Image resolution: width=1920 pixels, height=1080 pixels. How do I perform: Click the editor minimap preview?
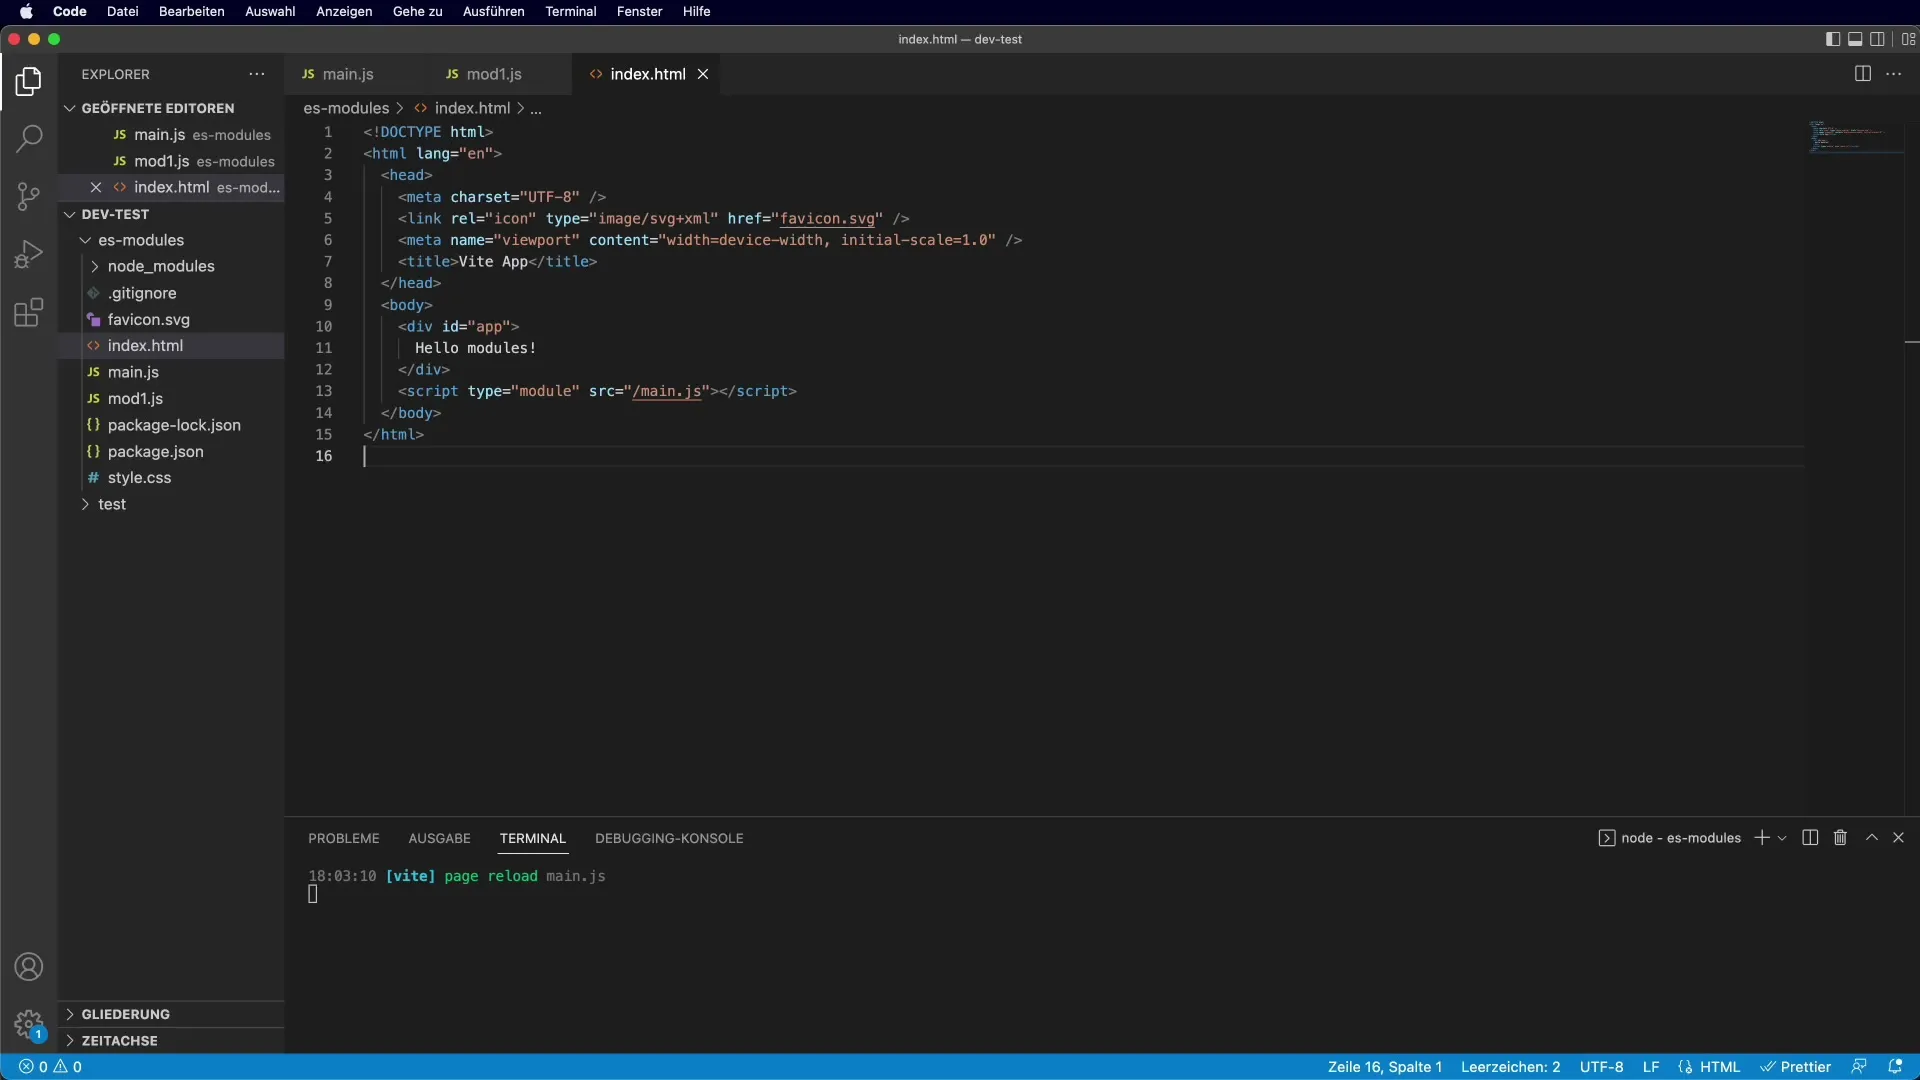coord(1856,137)
